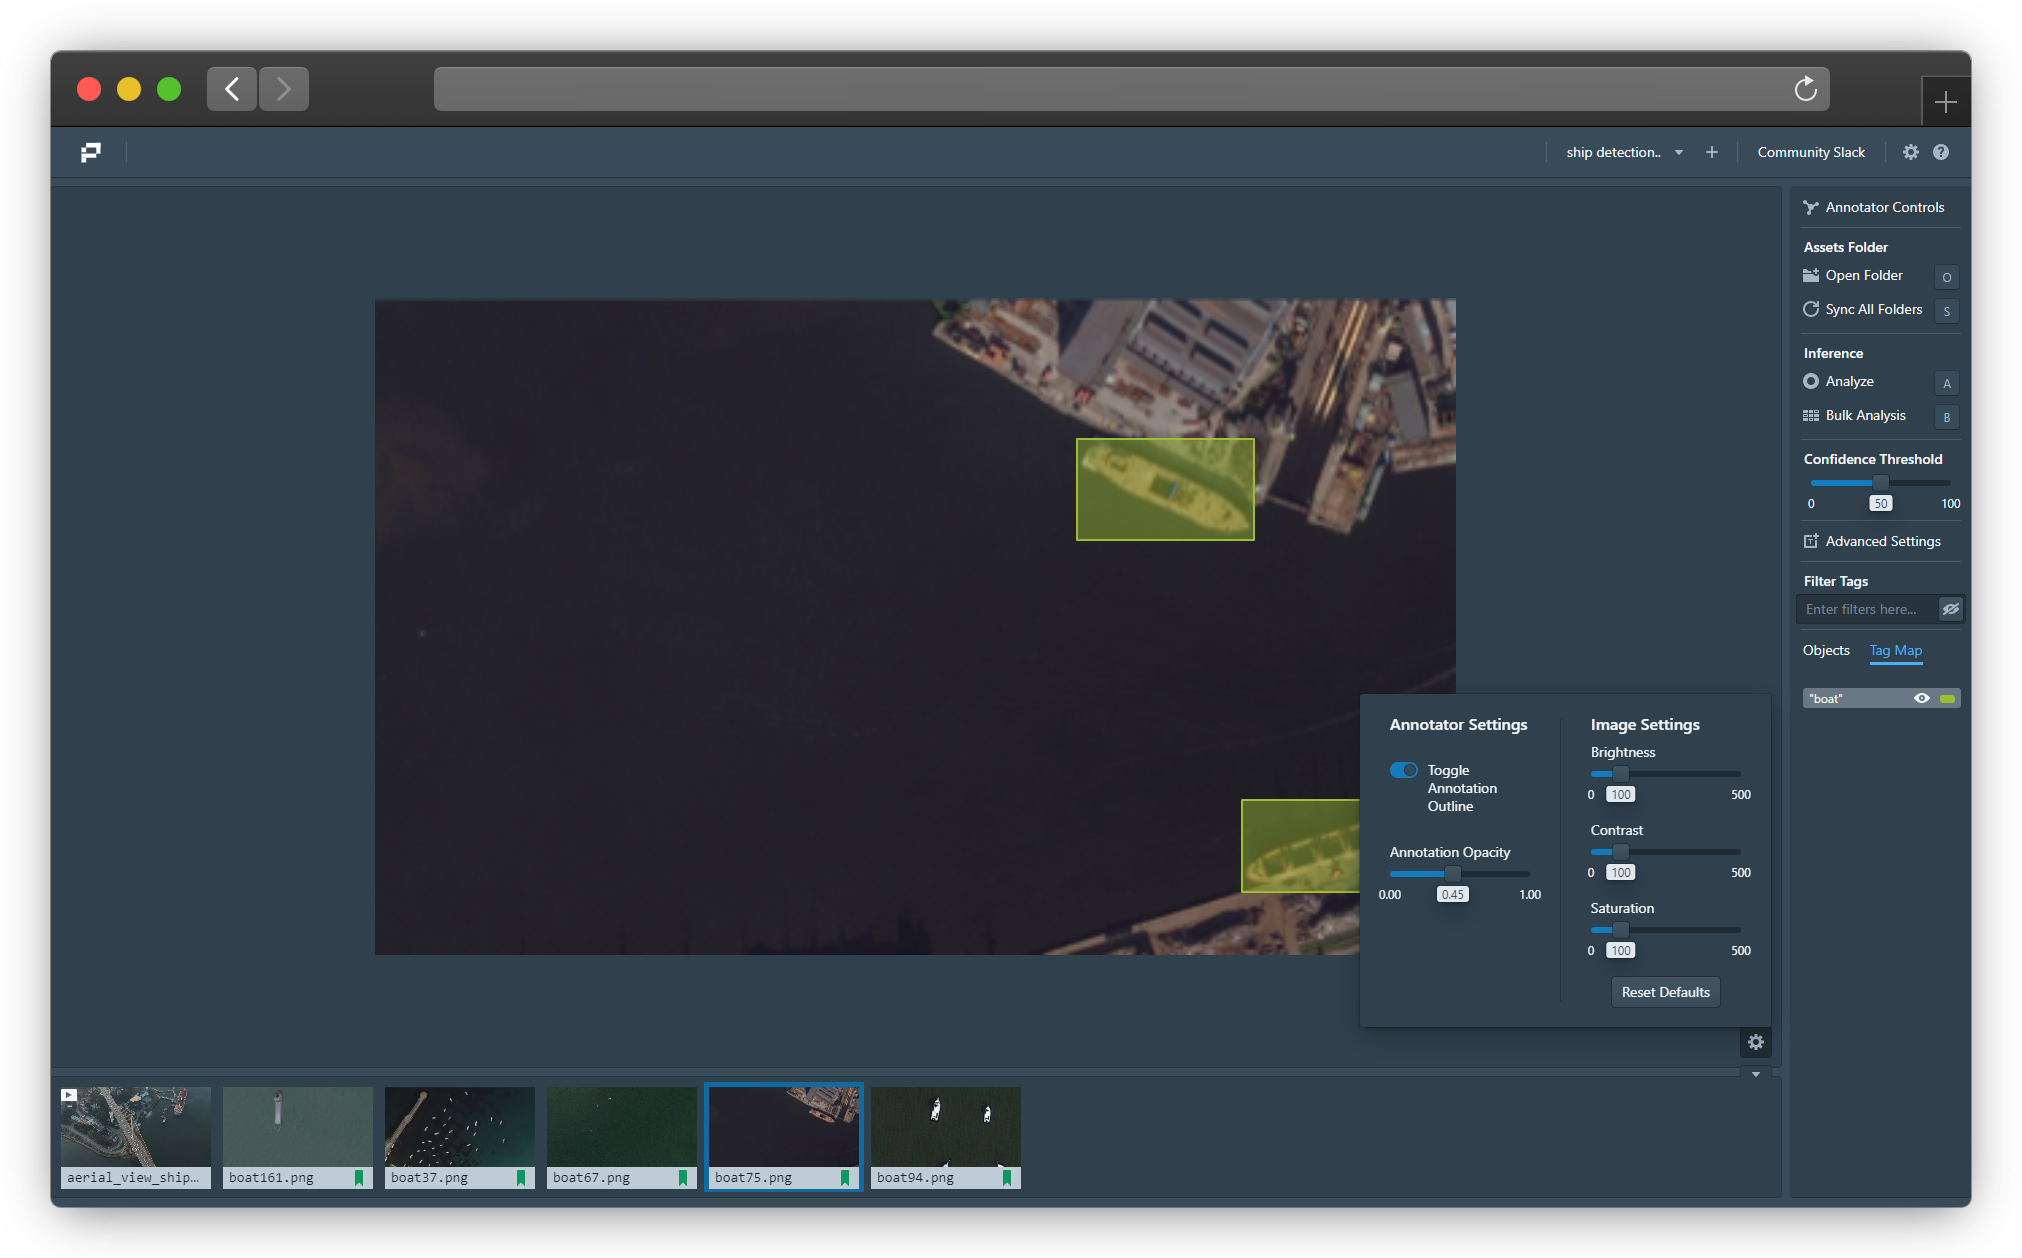Go forward with browser forward arrow
Image resolution: width=2022 pixels, height=1258 pixels.
(x=284, y=89)
